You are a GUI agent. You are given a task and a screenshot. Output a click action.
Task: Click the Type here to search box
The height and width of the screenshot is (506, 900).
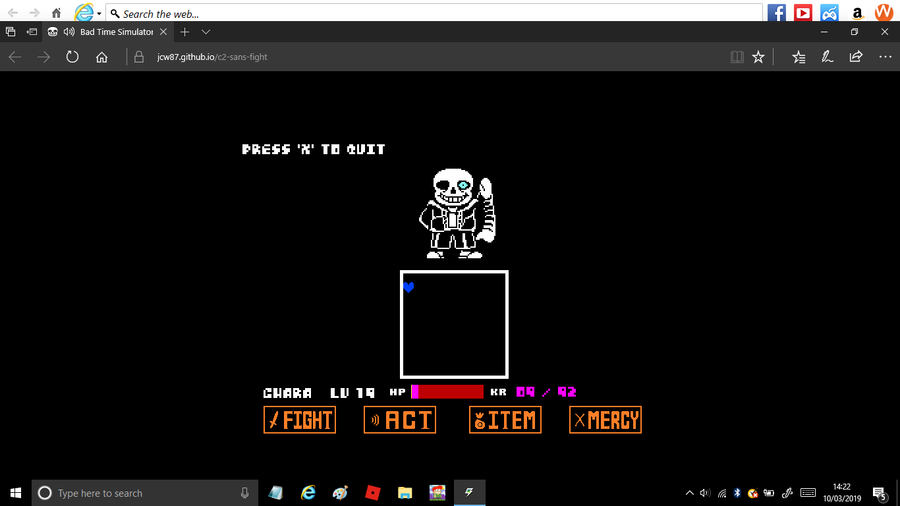point(145,493)
